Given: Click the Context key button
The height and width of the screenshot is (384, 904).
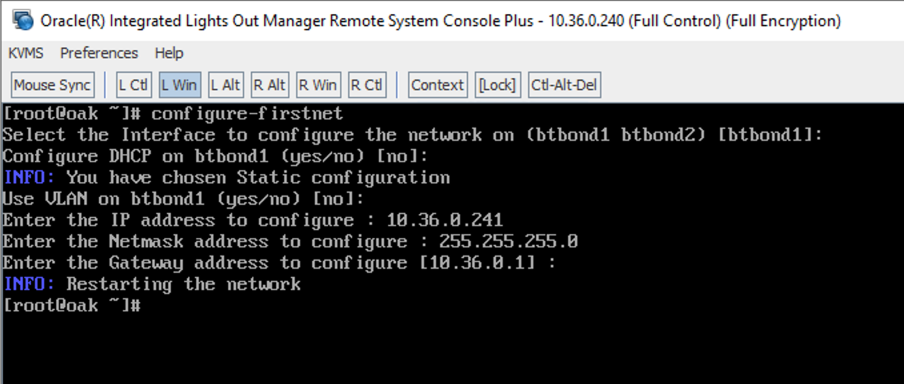Looking at the screenshot, I should click(x=437, y=85).
